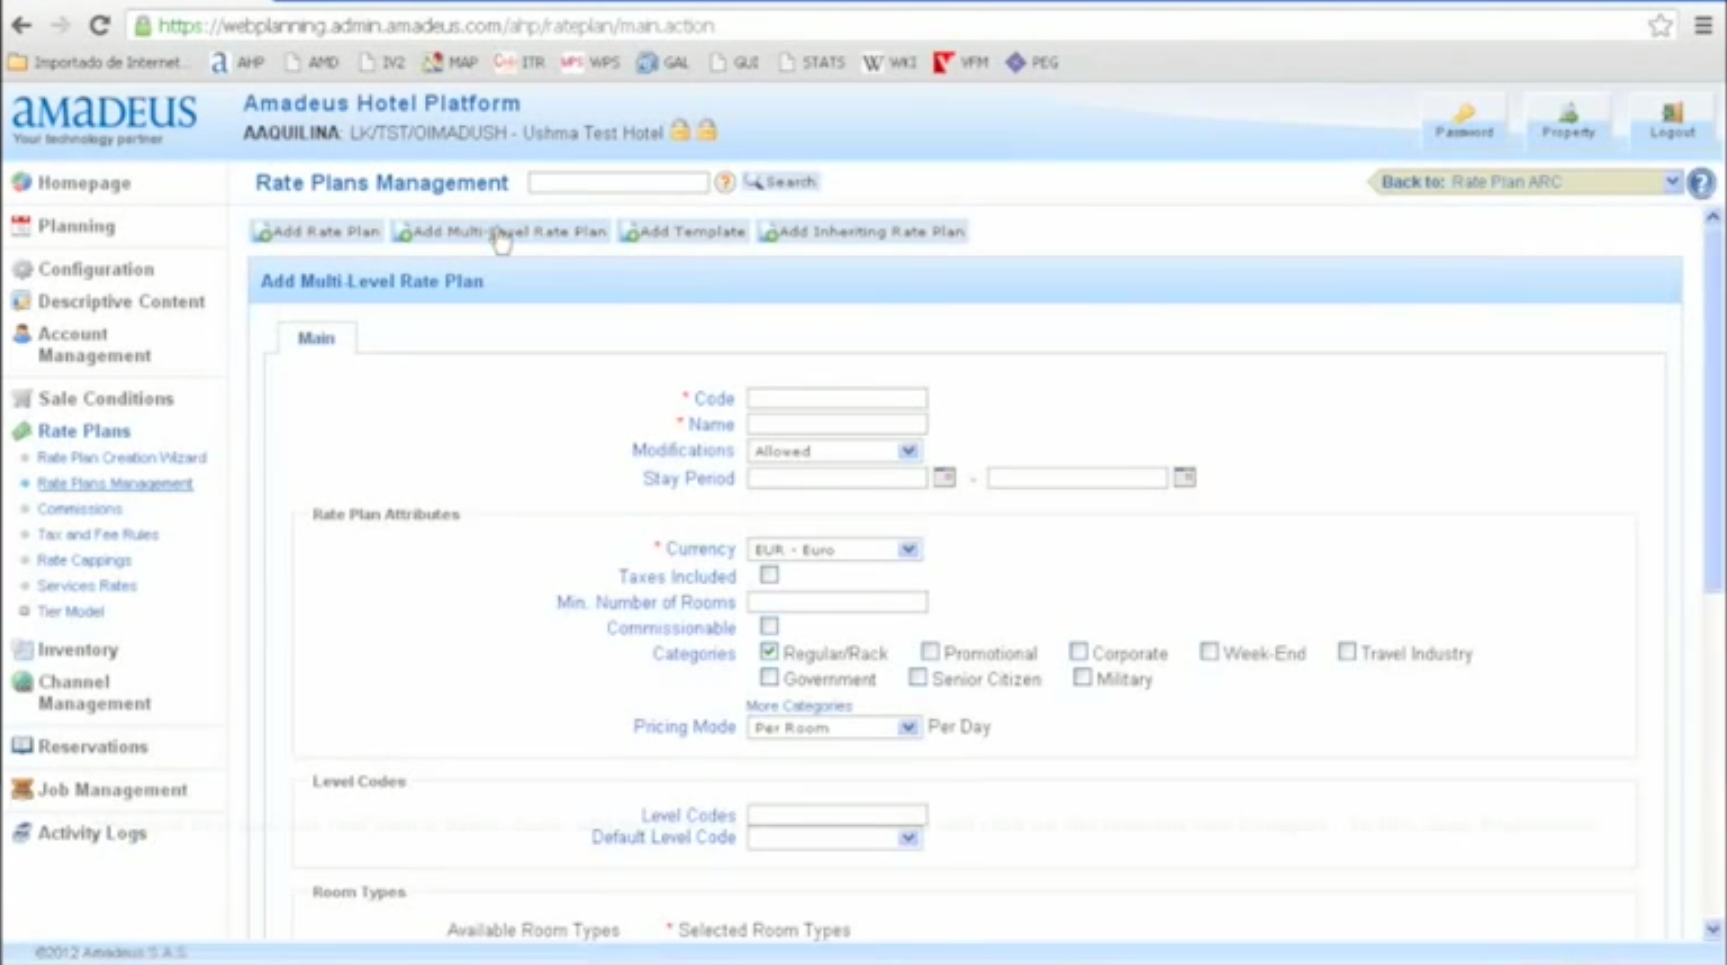Image resolution: width=1727 pixels, height=965 pixels.
Task: Click the first padlock icon beside hotel name
Action: coord(680,131)
